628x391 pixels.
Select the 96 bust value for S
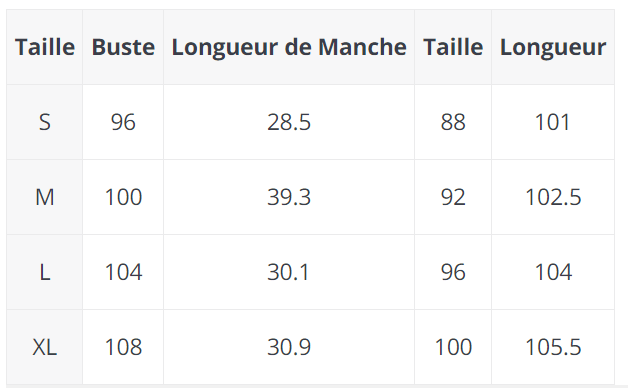(x=123, y=122)
